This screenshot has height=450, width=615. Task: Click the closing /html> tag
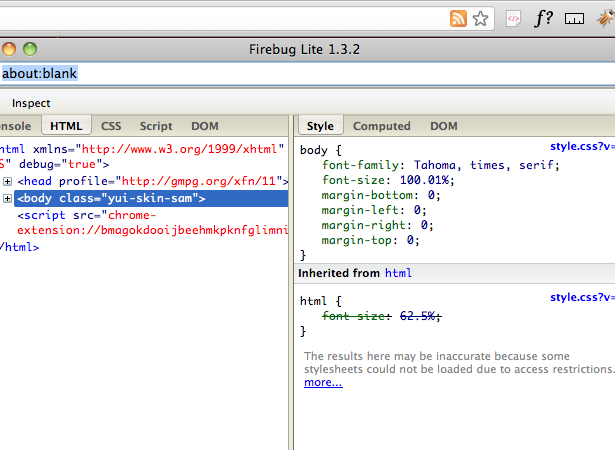pyautogui.click(x=20, y=247)
